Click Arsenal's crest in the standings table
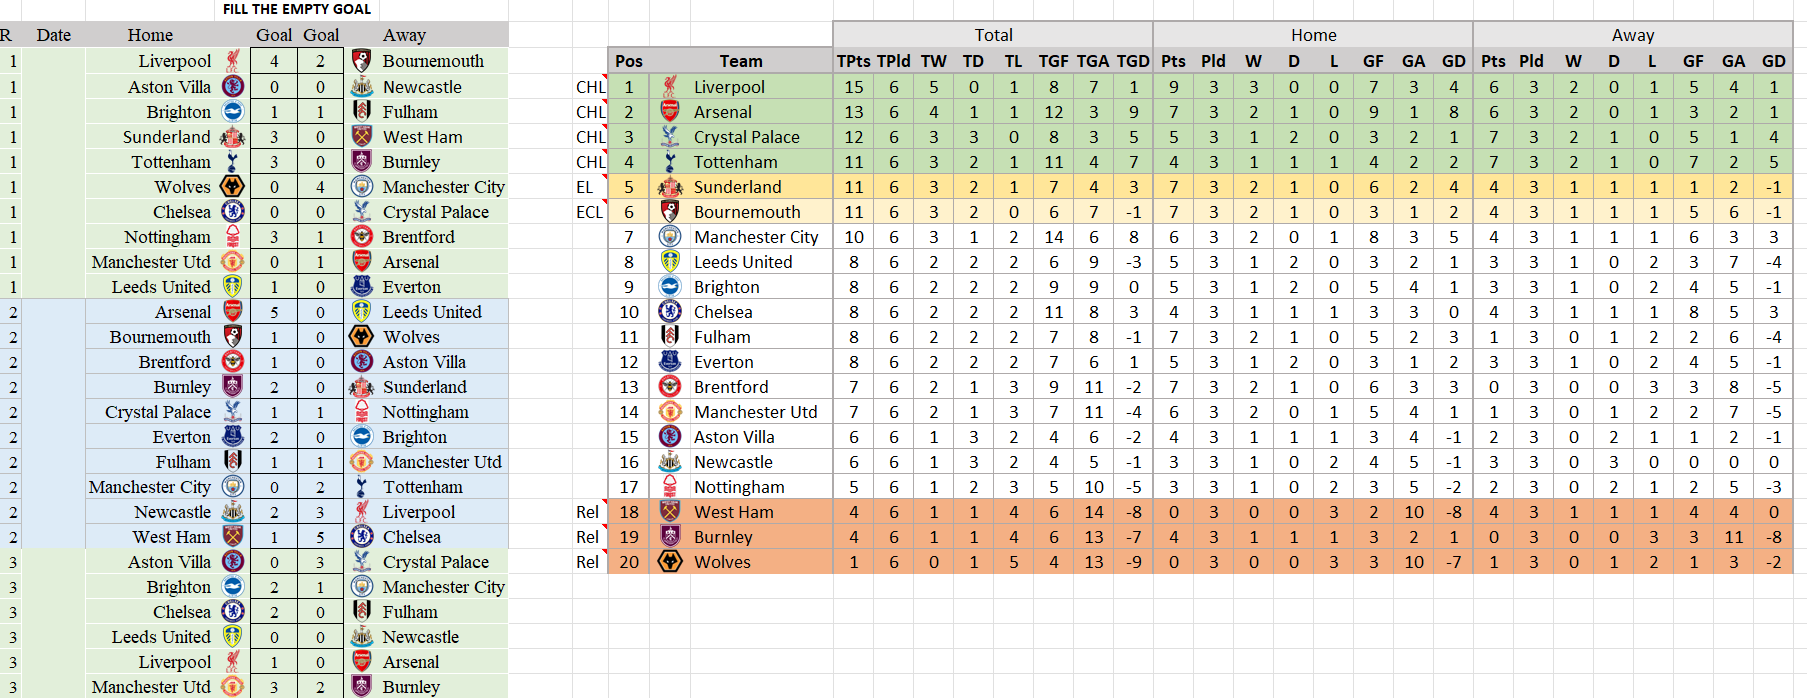This screenshot has height=698, width=1807. 670,112
